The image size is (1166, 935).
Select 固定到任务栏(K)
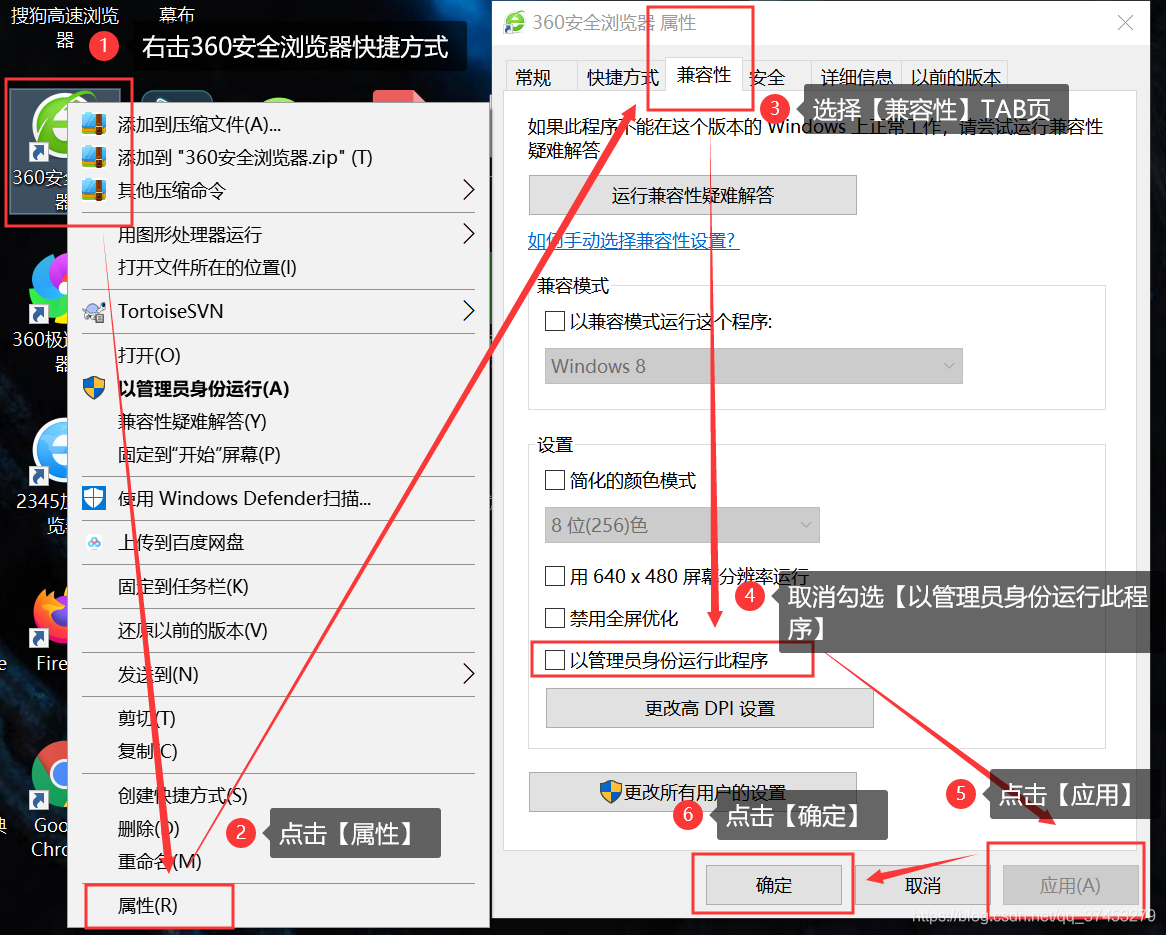pos(278,586)
